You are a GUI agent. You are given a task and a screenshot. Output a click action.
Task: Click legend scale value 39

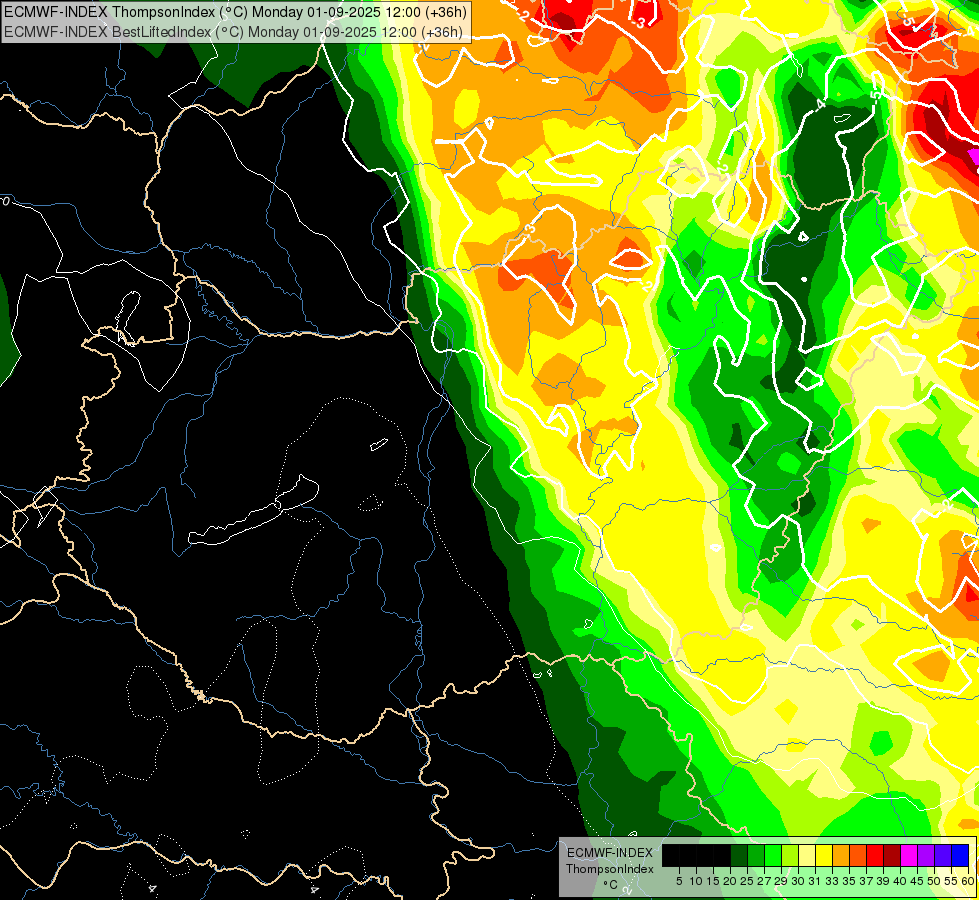[x=883, y=881]
